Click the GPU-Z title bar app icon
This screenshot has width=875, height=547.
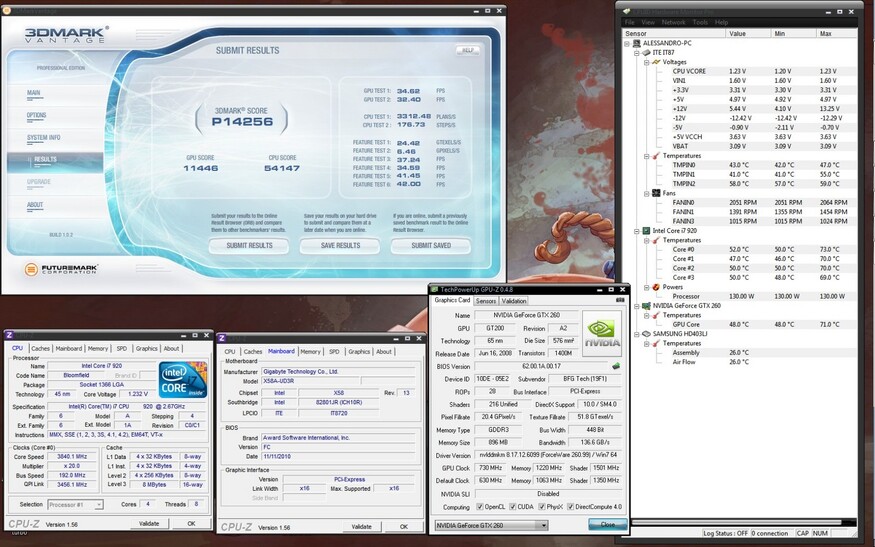click(x=435, y=289)
